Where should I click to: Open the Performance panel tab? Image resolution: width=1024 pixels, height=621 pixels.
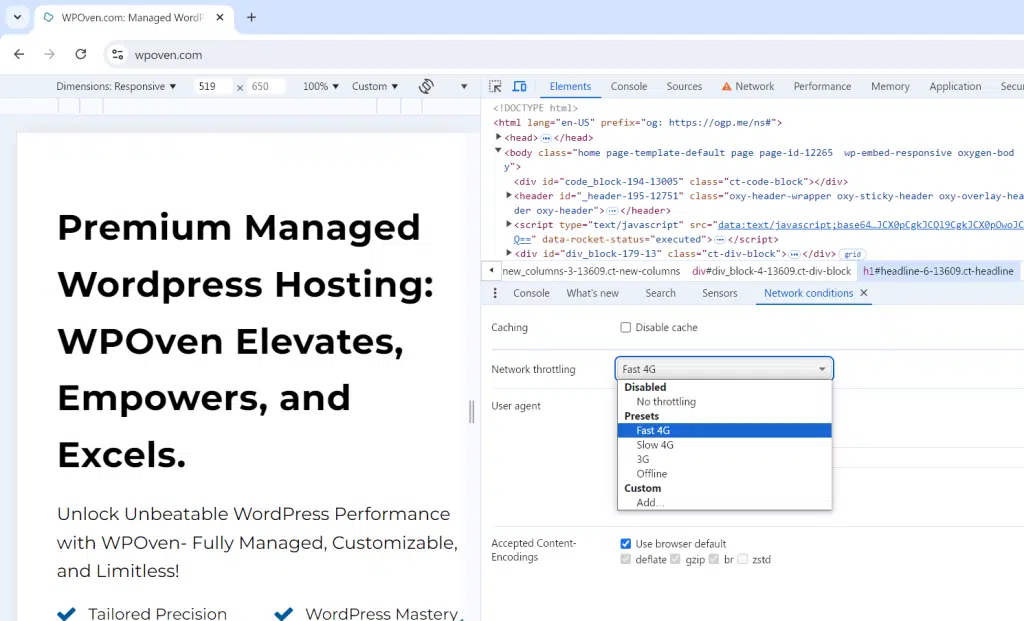click(x=822, y=87)
